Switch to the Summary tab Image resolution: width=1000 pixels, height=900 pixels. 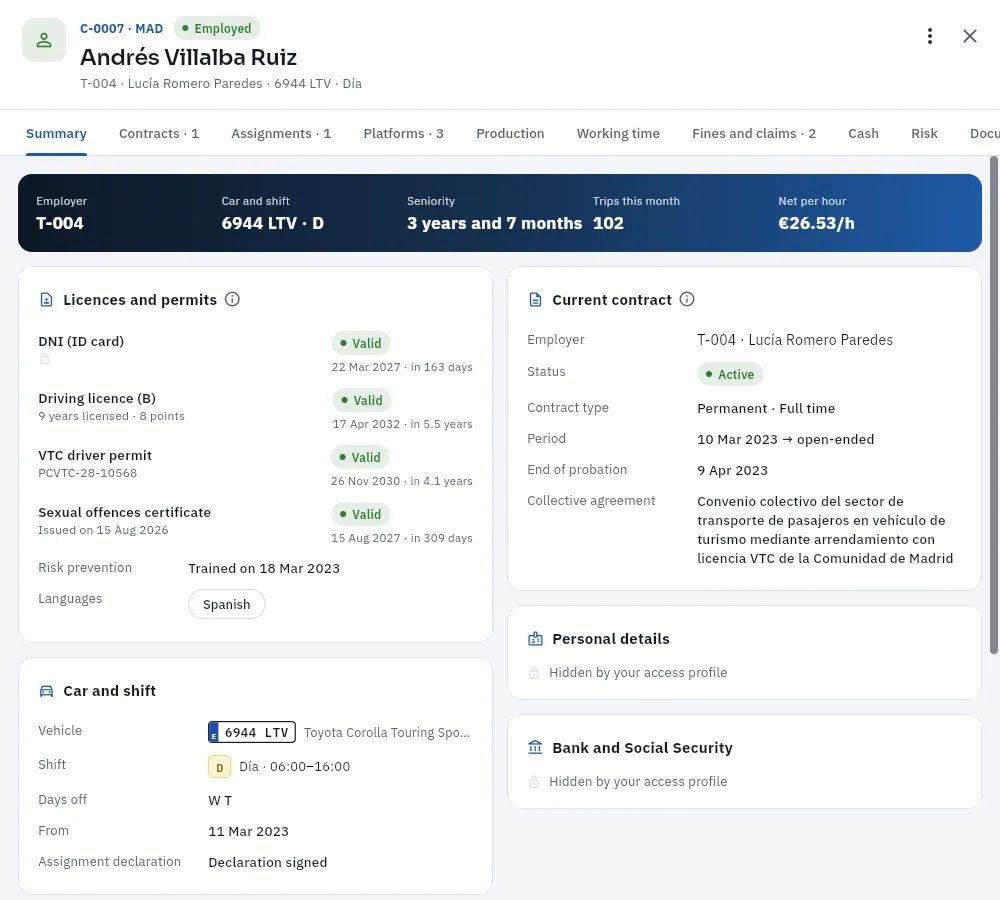click(56, 133)
